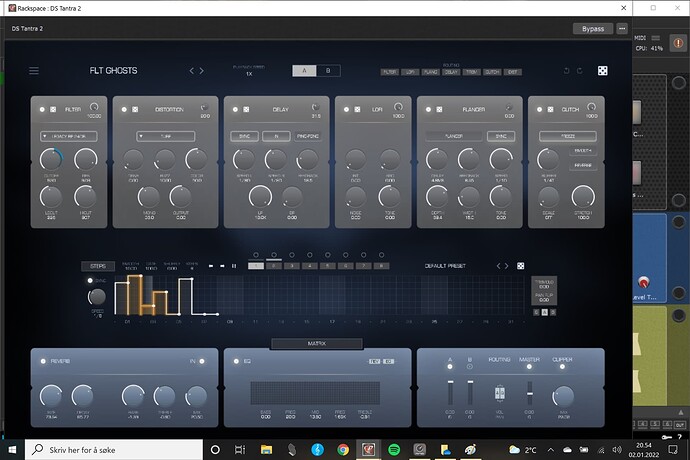Click the sequencer SPEED knob
The width and height of the screenshot is (690, 460).
97,297
